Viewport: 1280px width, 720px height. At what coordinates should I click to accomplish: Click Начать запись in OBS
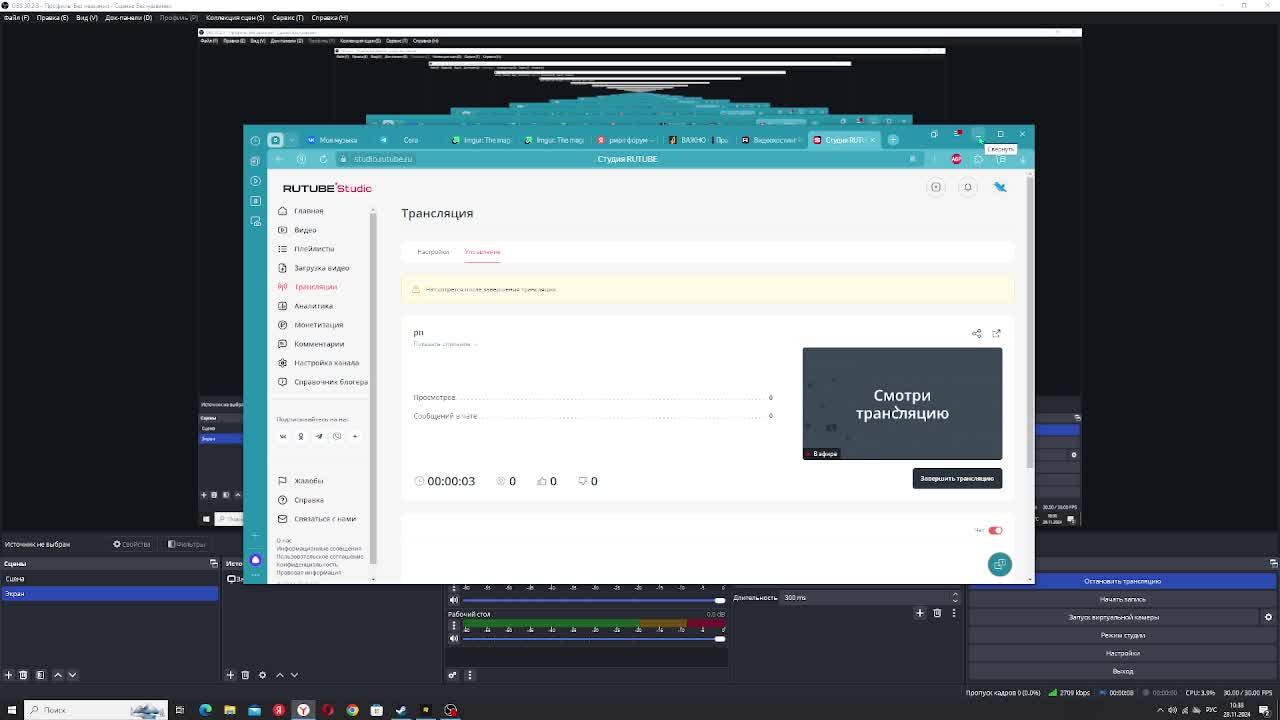tap(1122, 599)
